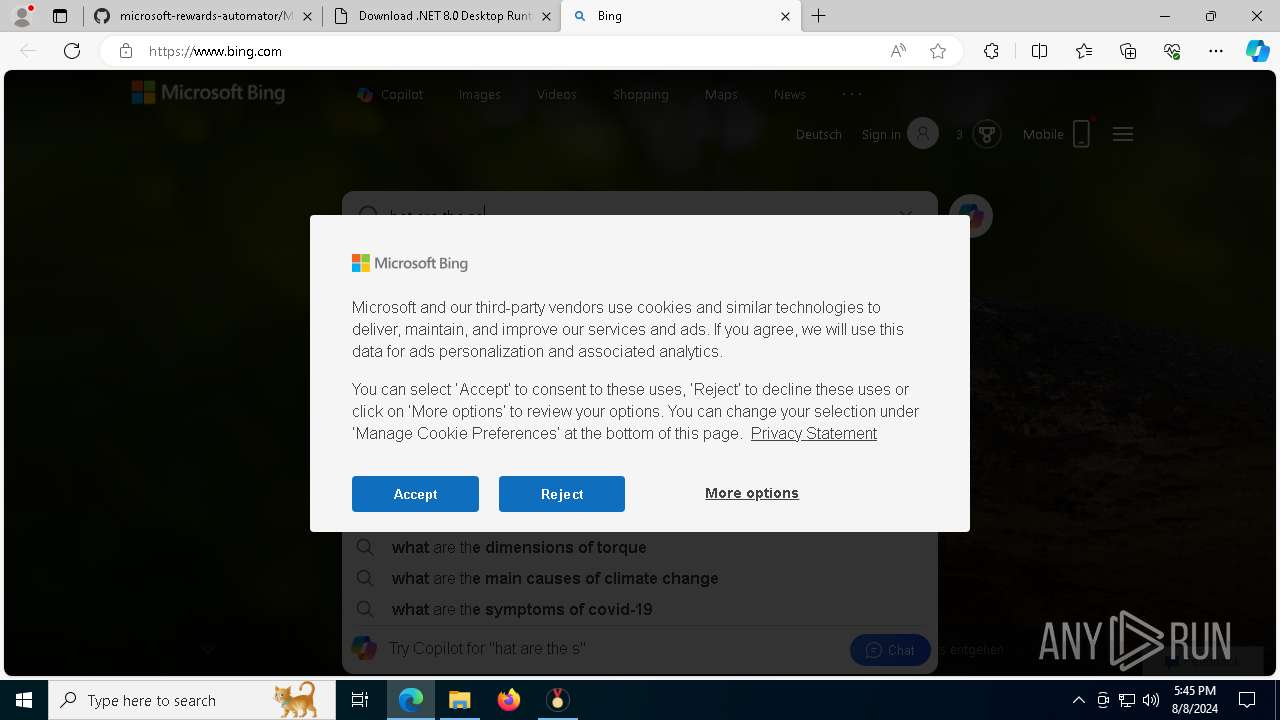Select suggestion 'dimensions of torque'
The image size is (1280, 720).
[640, 547]
